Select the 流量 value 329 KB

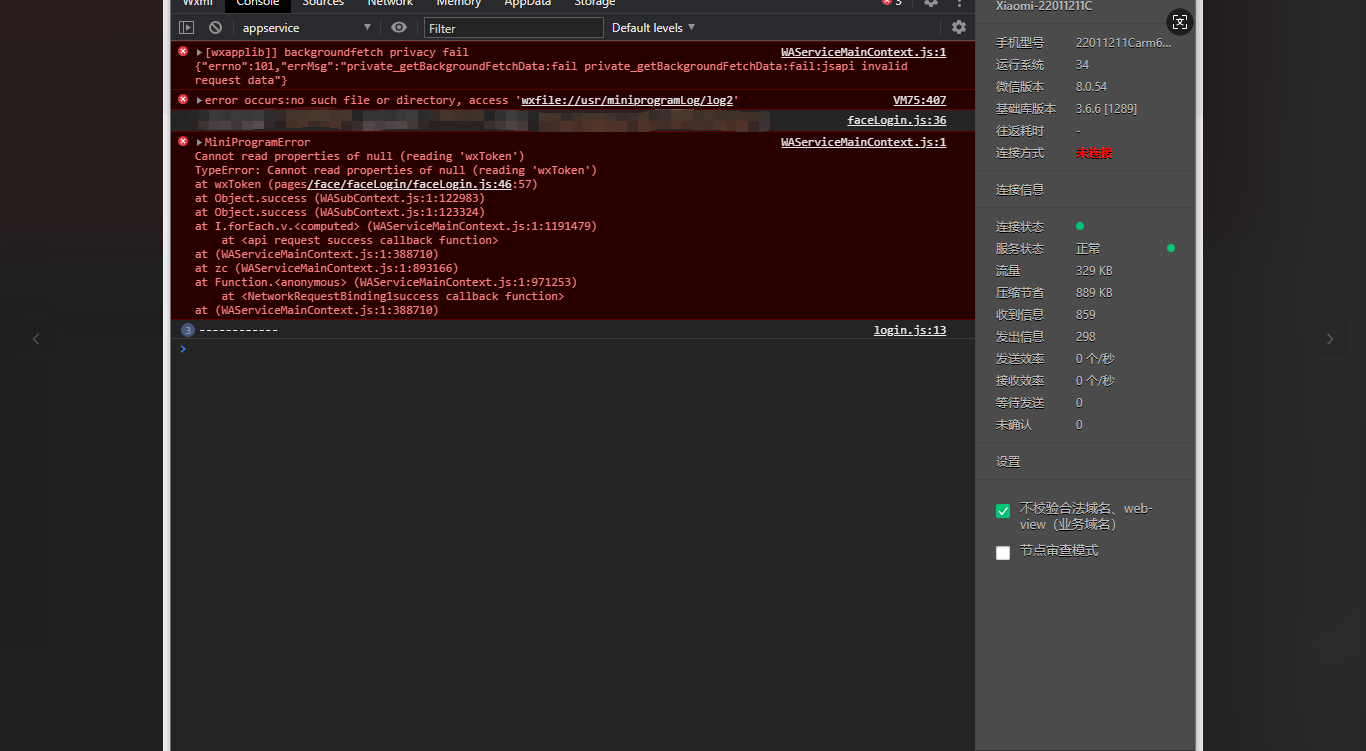(x=1095, y=271)
